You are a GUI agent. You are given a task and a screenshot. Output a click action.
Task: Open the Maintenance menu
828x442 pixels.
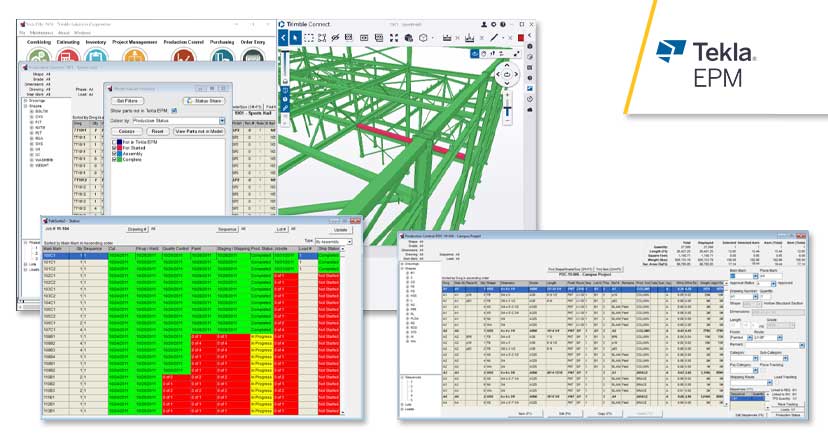pyautogui.click(x=41, y=33)
